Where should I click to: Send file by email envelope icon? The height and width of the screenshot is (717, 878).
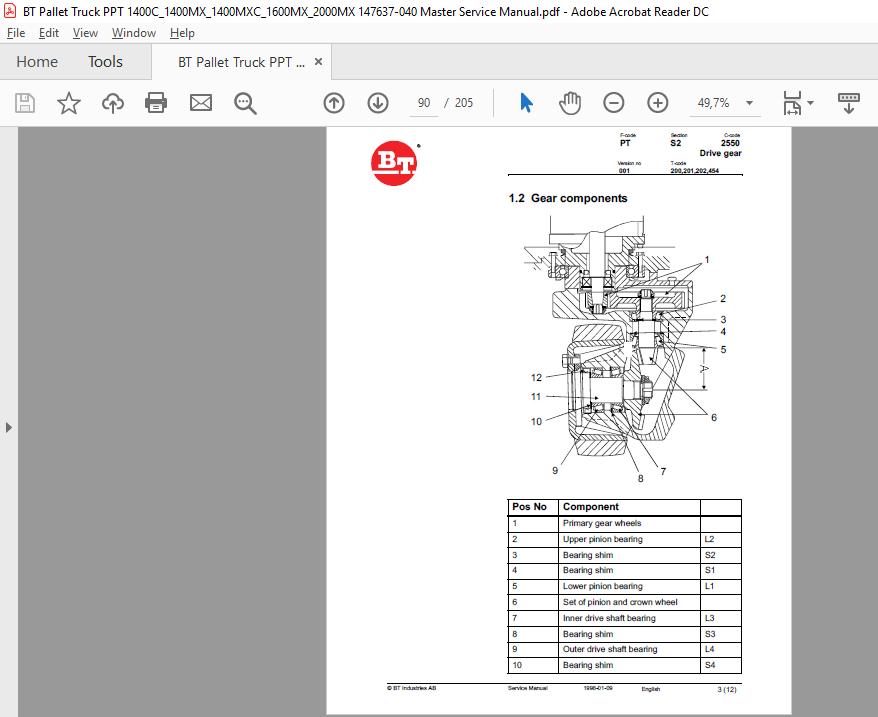[x=200, y=103]
